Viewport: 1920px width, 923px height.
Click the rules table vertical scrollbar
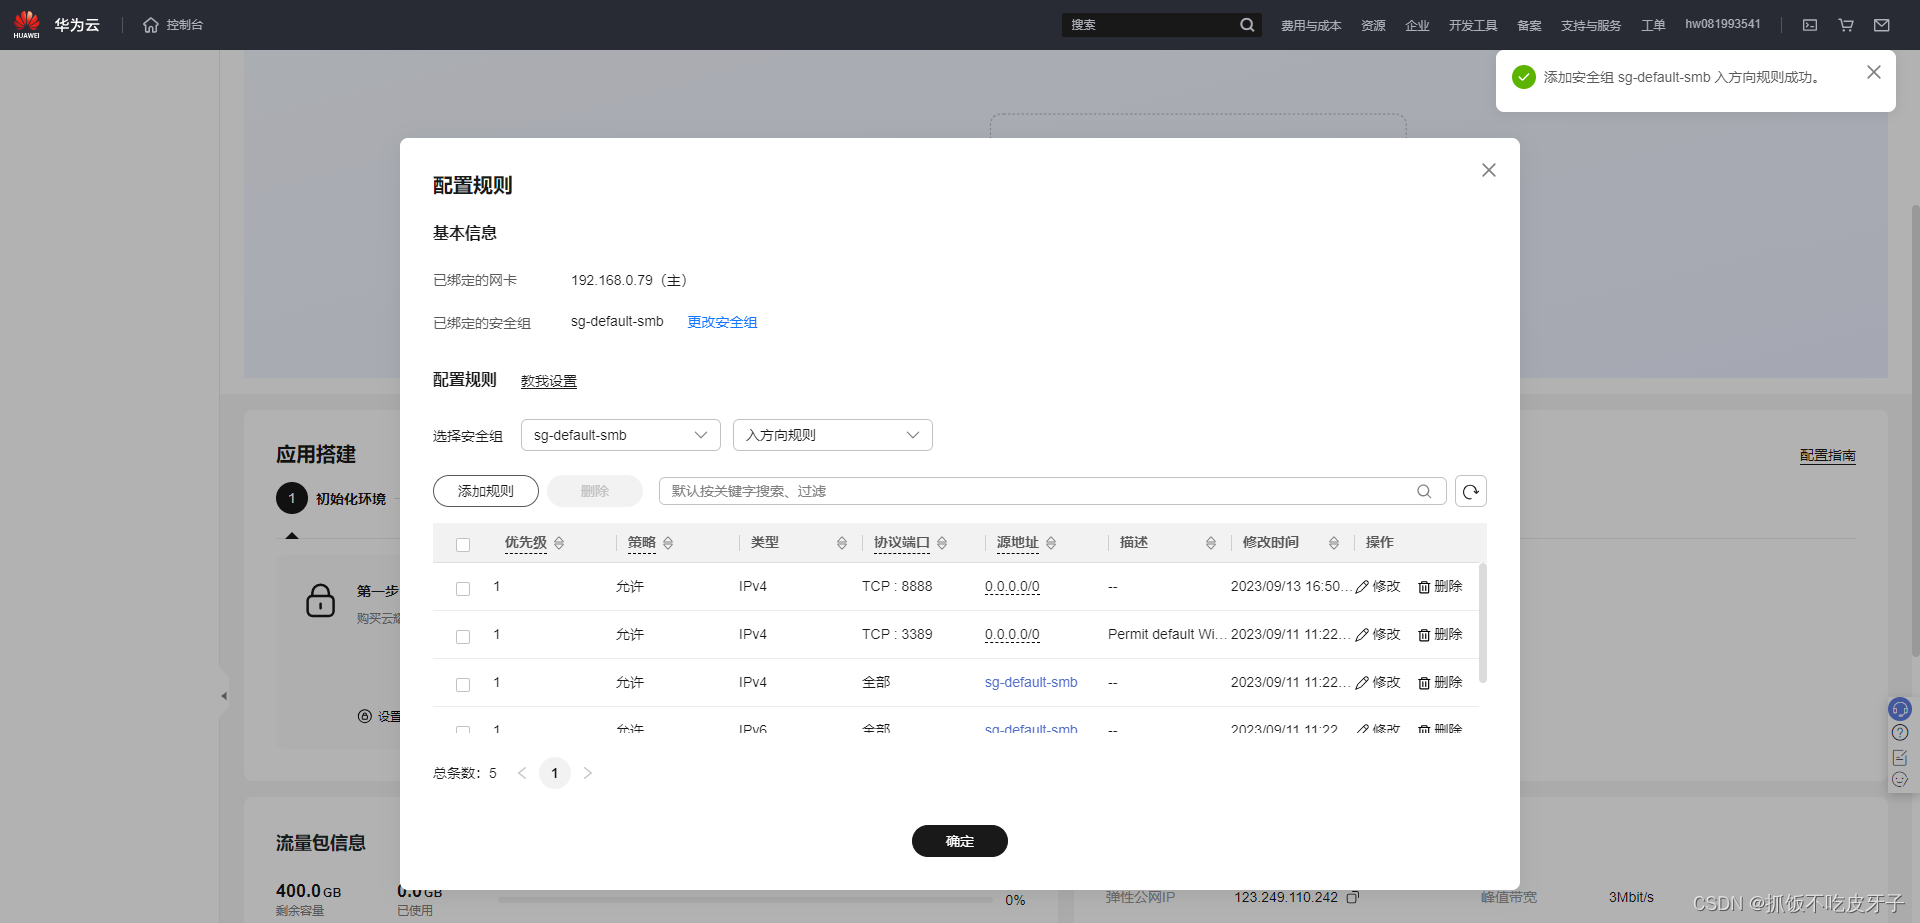tap(1483, 623)
